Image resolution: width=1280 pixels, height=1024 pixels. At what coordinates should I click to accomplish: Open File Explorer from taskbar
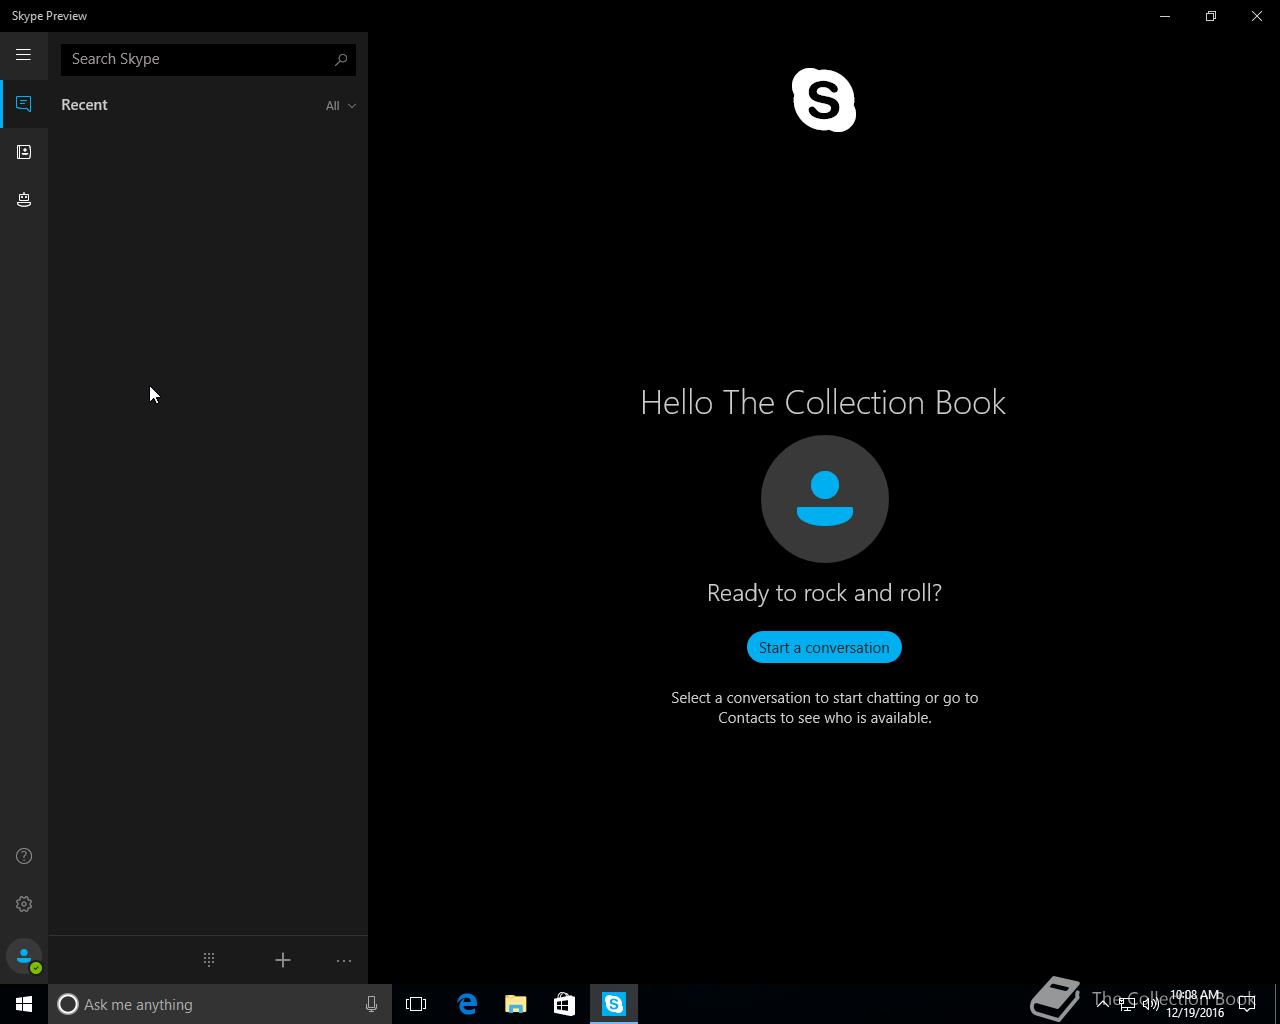pyautogui.click(x=516, y=1004)
